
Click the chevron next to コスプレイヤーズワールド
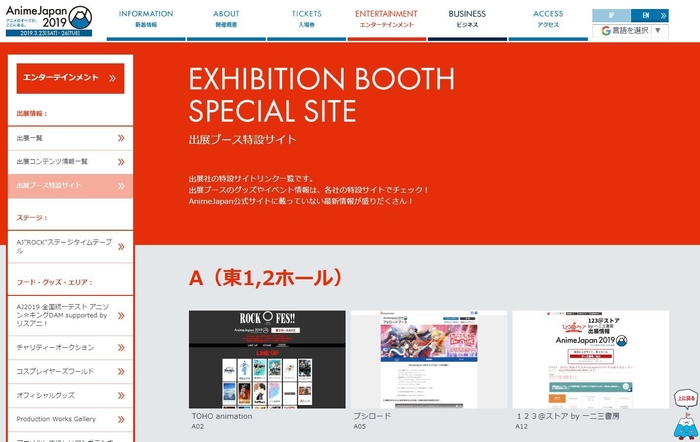121,371
